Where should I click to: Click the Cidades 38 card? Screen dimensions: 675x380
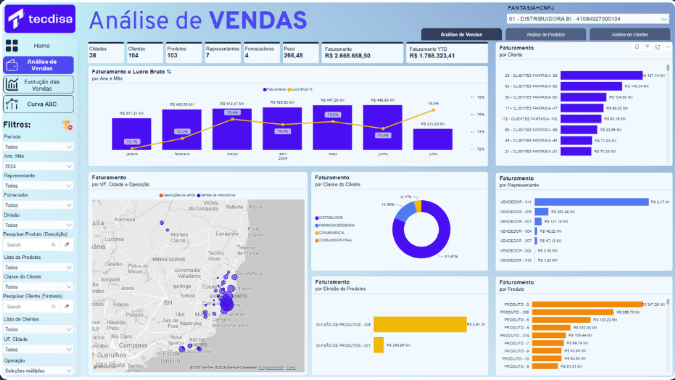pyautogui.click(x=106, y=53)
